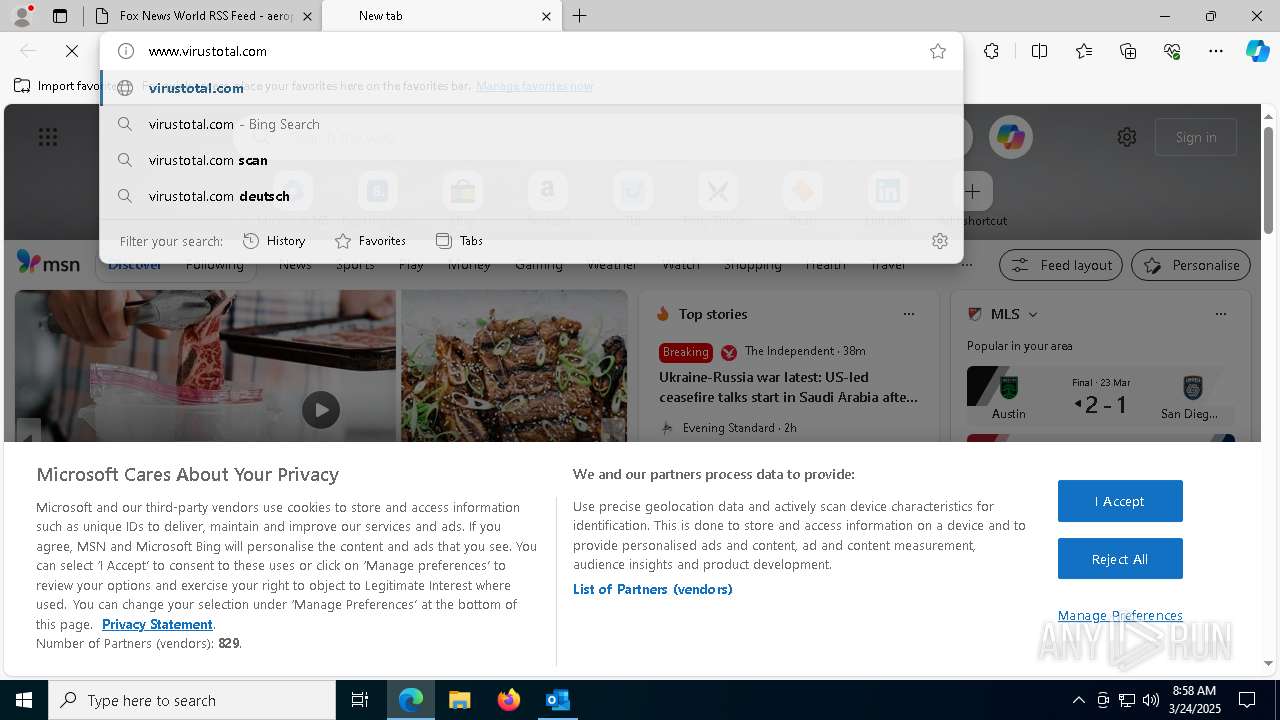Select virustotal.com Bing Search suggestion
Viewport: 1280px width, 720px height.
[x=531, y=124]
